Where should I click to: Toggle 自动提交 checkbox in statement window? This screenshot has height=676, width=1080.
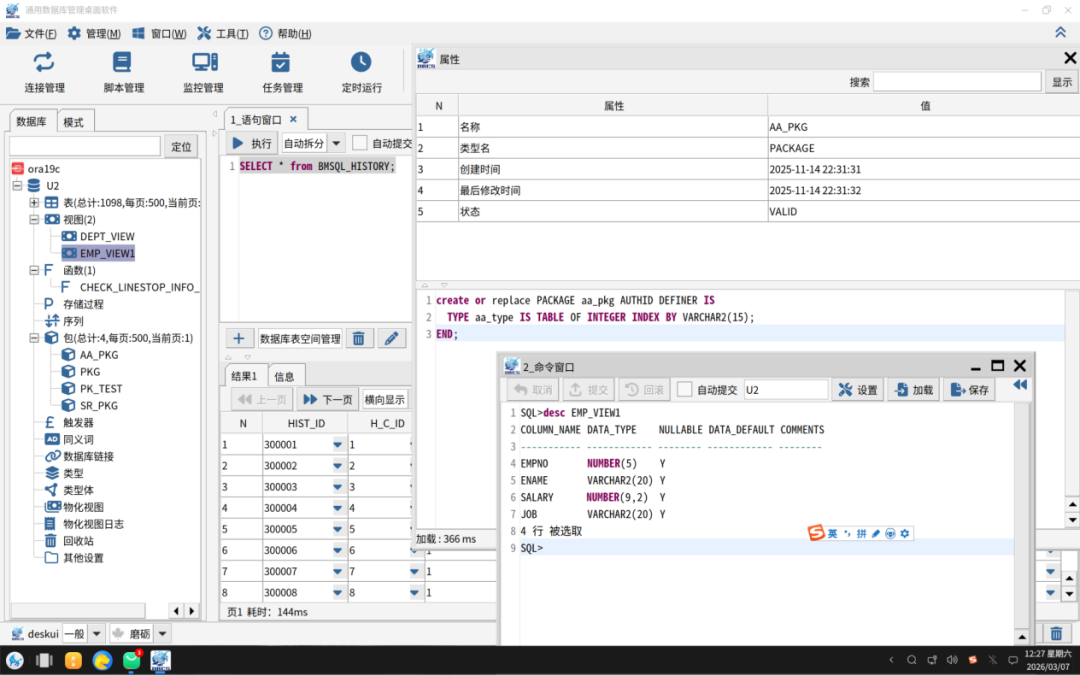[360, 143]
